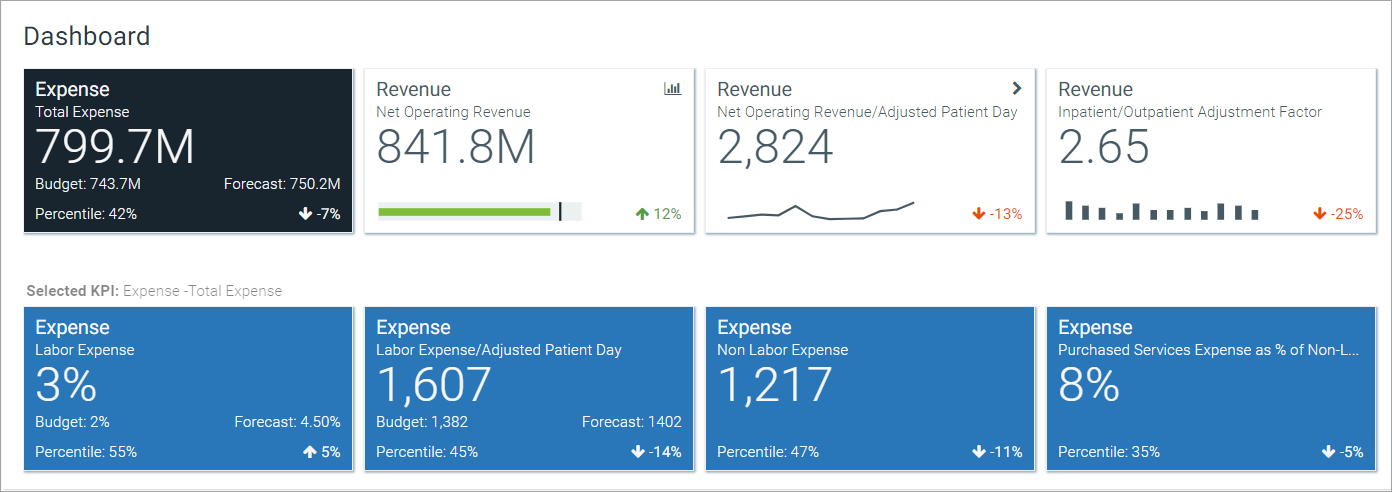Click up arrow on Labor Expense tile

pos(309,452)
